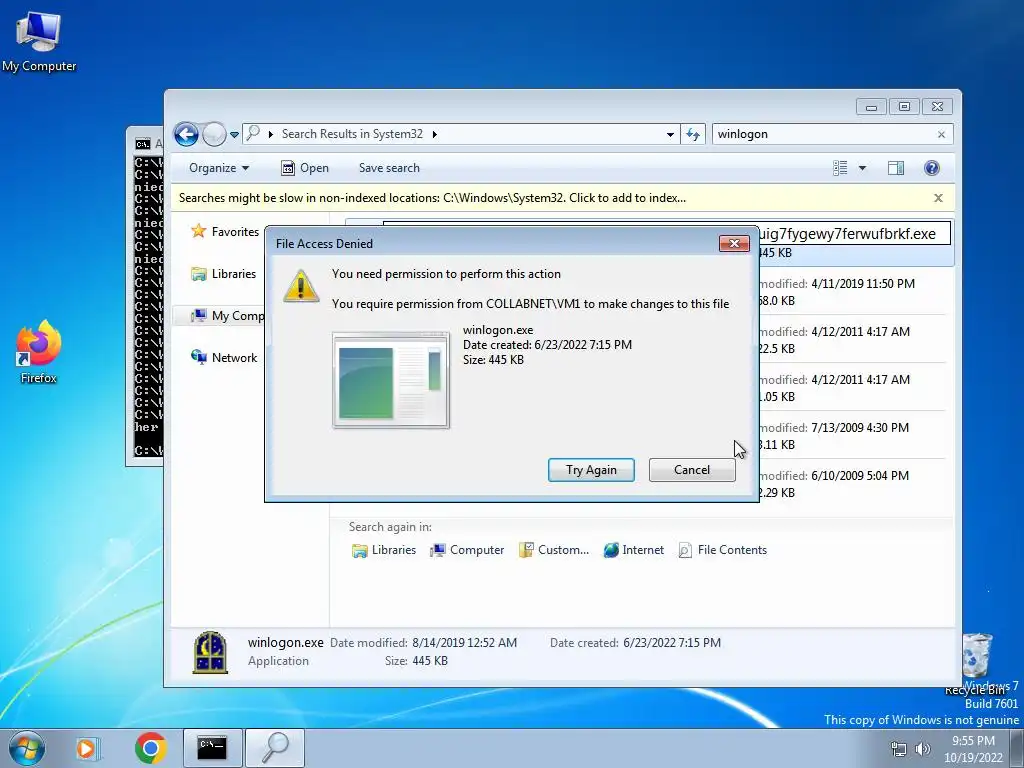Search again in Custom location

point(554,551)
